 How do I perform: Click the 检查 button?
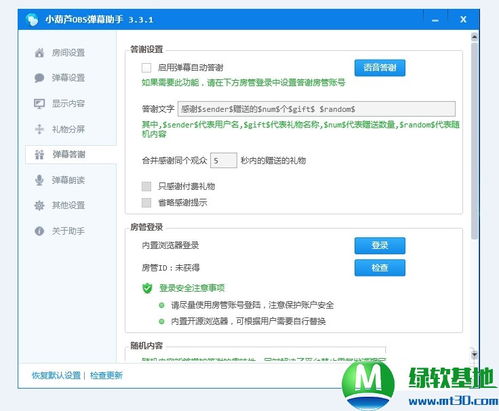(380, 268)
